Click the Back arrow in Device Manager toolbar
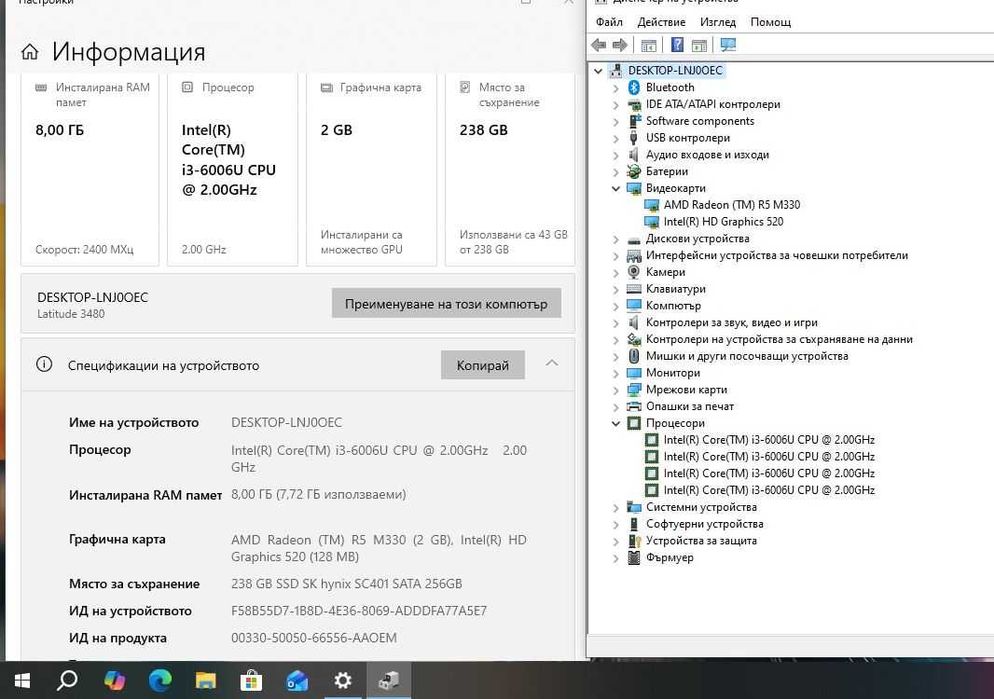 [598, 45]
